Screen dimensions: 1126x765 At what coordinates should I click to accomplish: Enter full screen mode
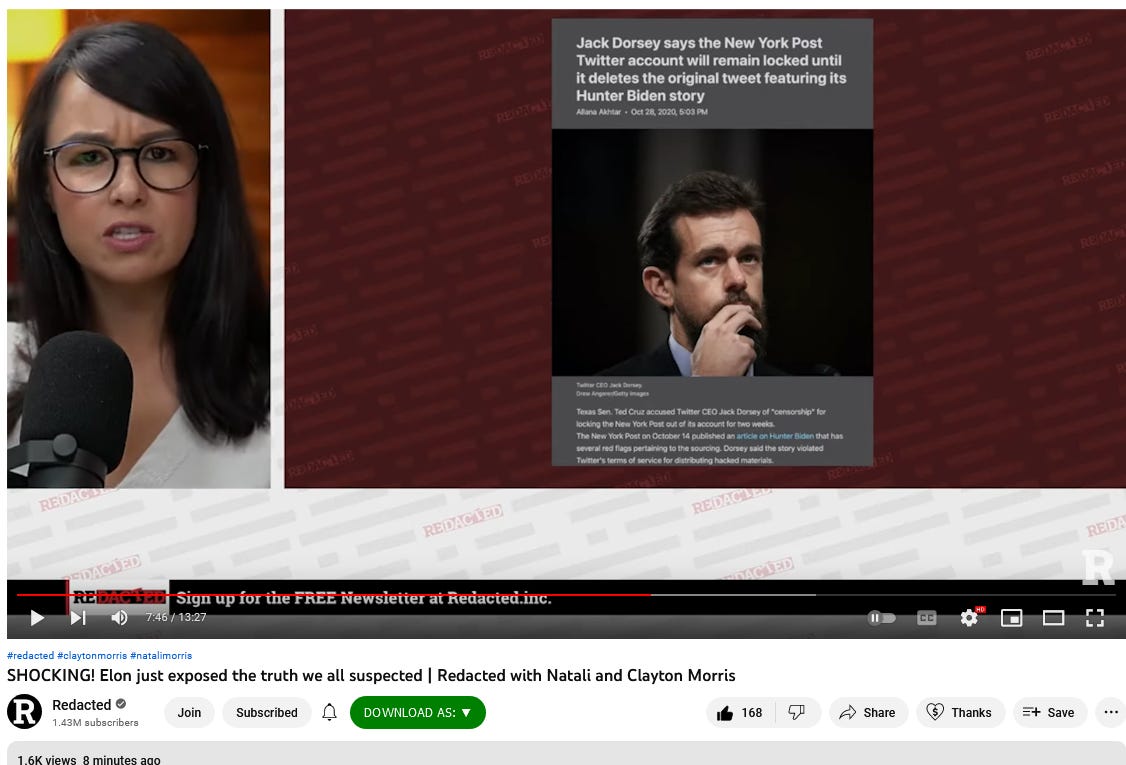pyautogui.click(x=1094, y=618)
